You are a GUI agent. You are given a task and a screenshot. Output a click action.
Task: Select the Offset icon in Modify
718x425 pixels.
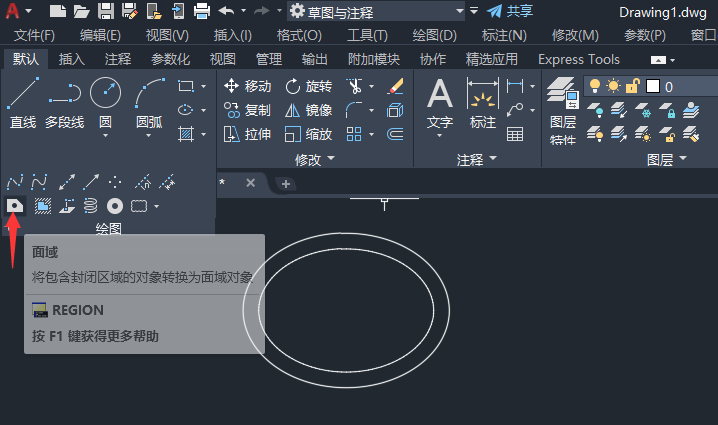pos(395,134)
